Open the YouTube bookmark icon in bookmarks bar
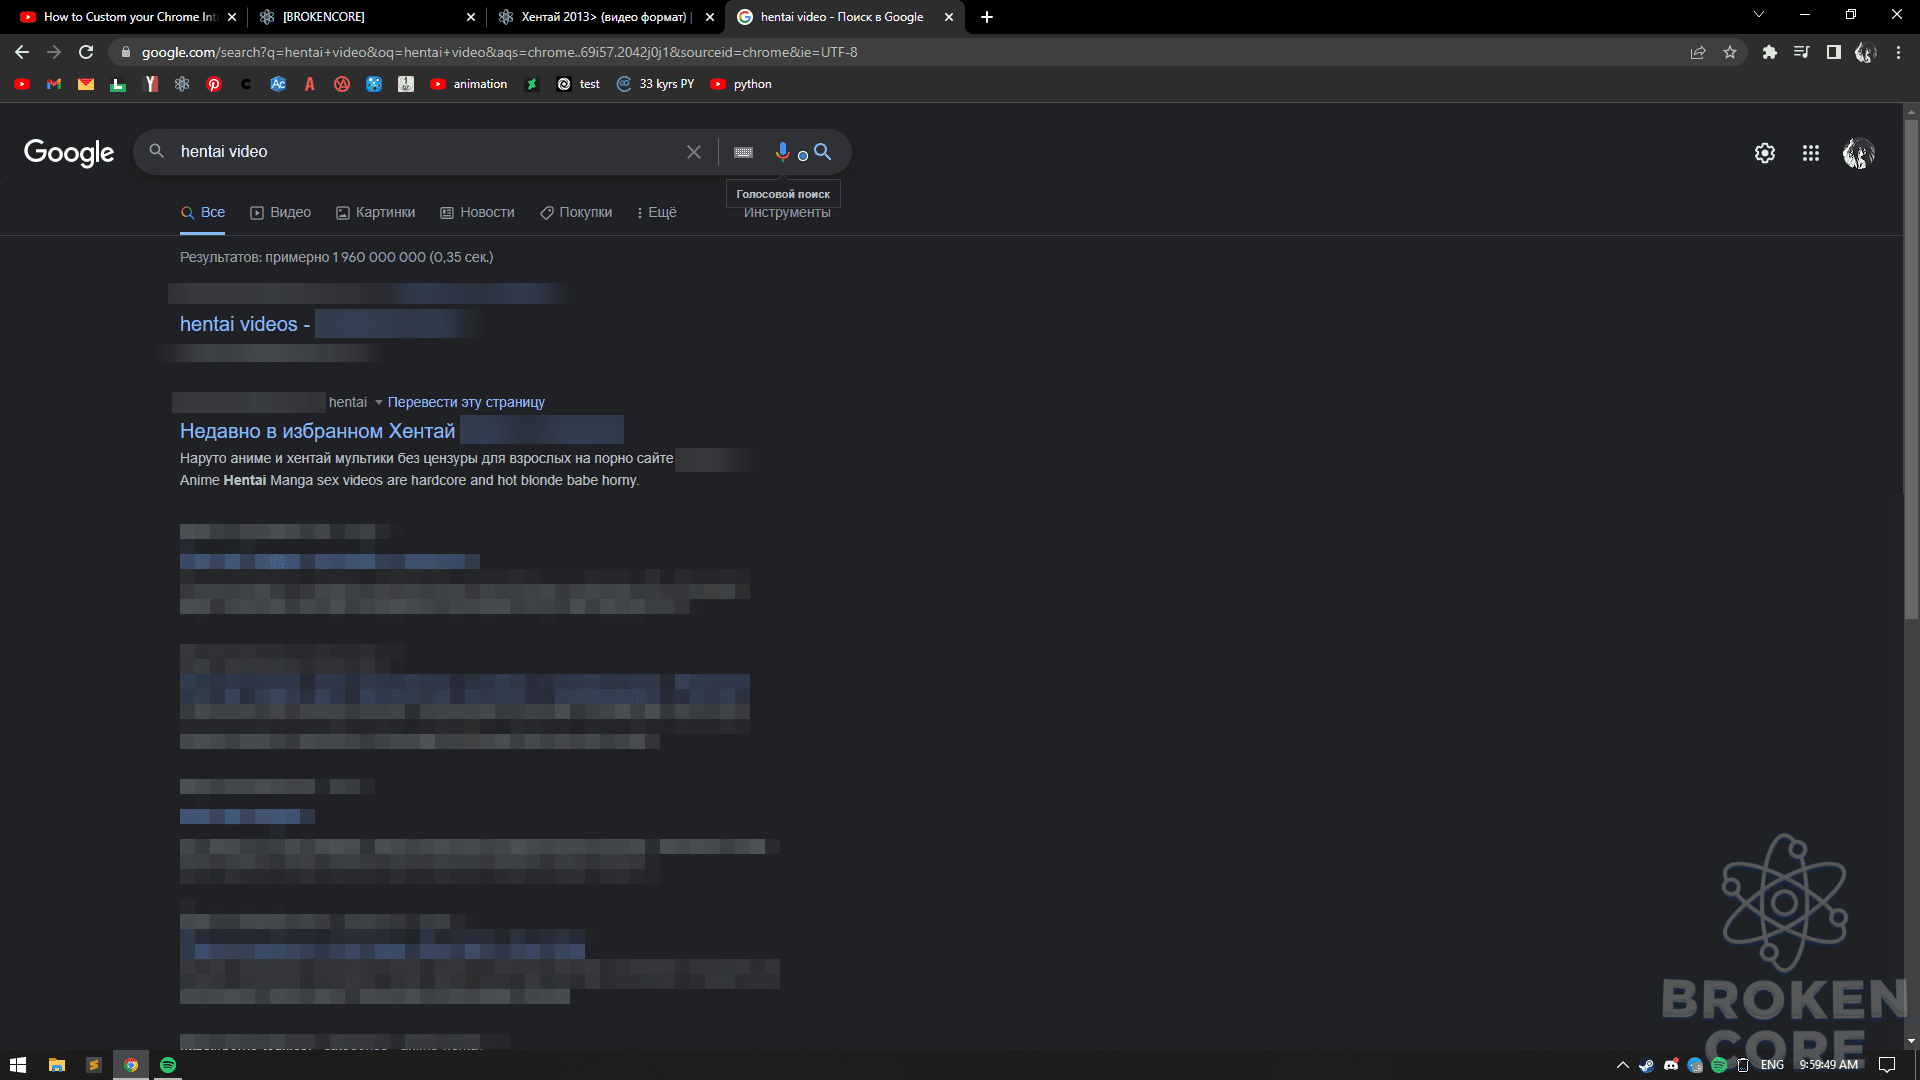This screenshot has width=1920, height=1080. 22,84
